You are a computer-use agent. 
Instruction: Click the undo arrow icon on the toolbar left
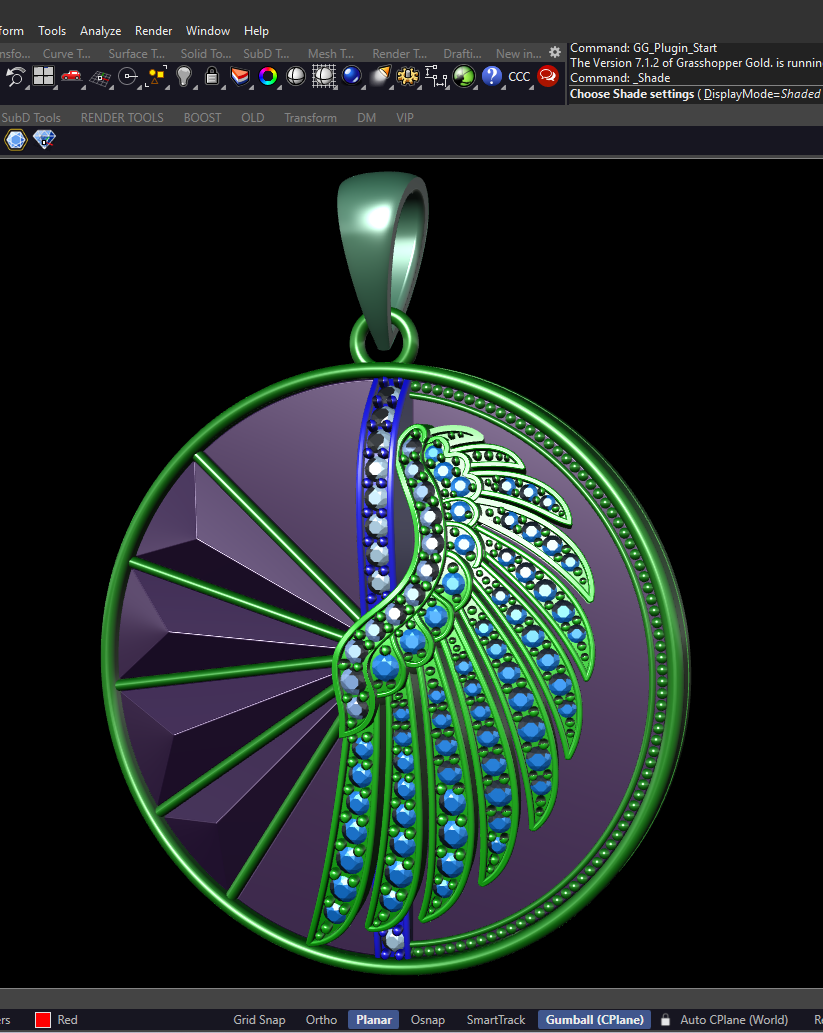click(x=15, y=76)
